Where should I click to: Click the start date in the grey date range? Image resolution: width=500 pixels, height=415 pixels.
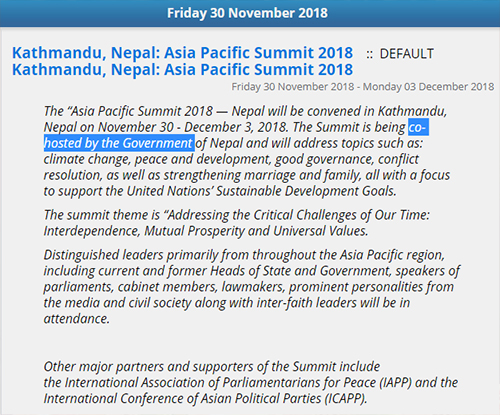tap(293, 87)
